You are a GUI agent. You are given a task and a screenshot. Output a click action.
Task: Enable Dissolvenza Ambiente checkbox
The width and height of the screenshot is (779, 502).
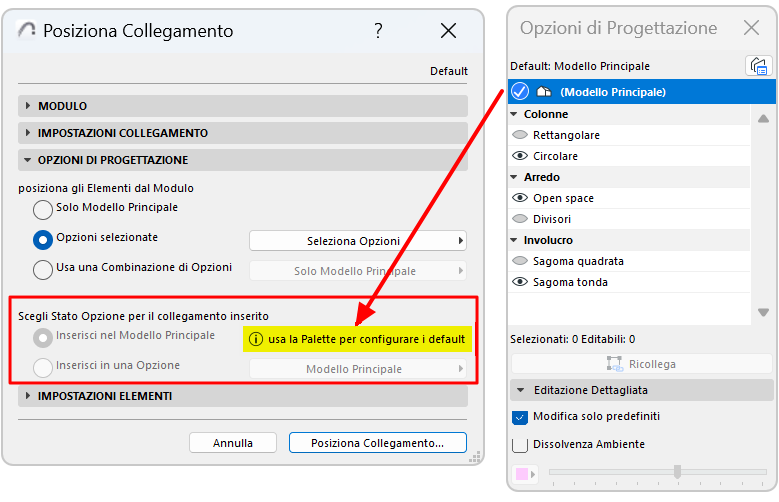[520, 445]
